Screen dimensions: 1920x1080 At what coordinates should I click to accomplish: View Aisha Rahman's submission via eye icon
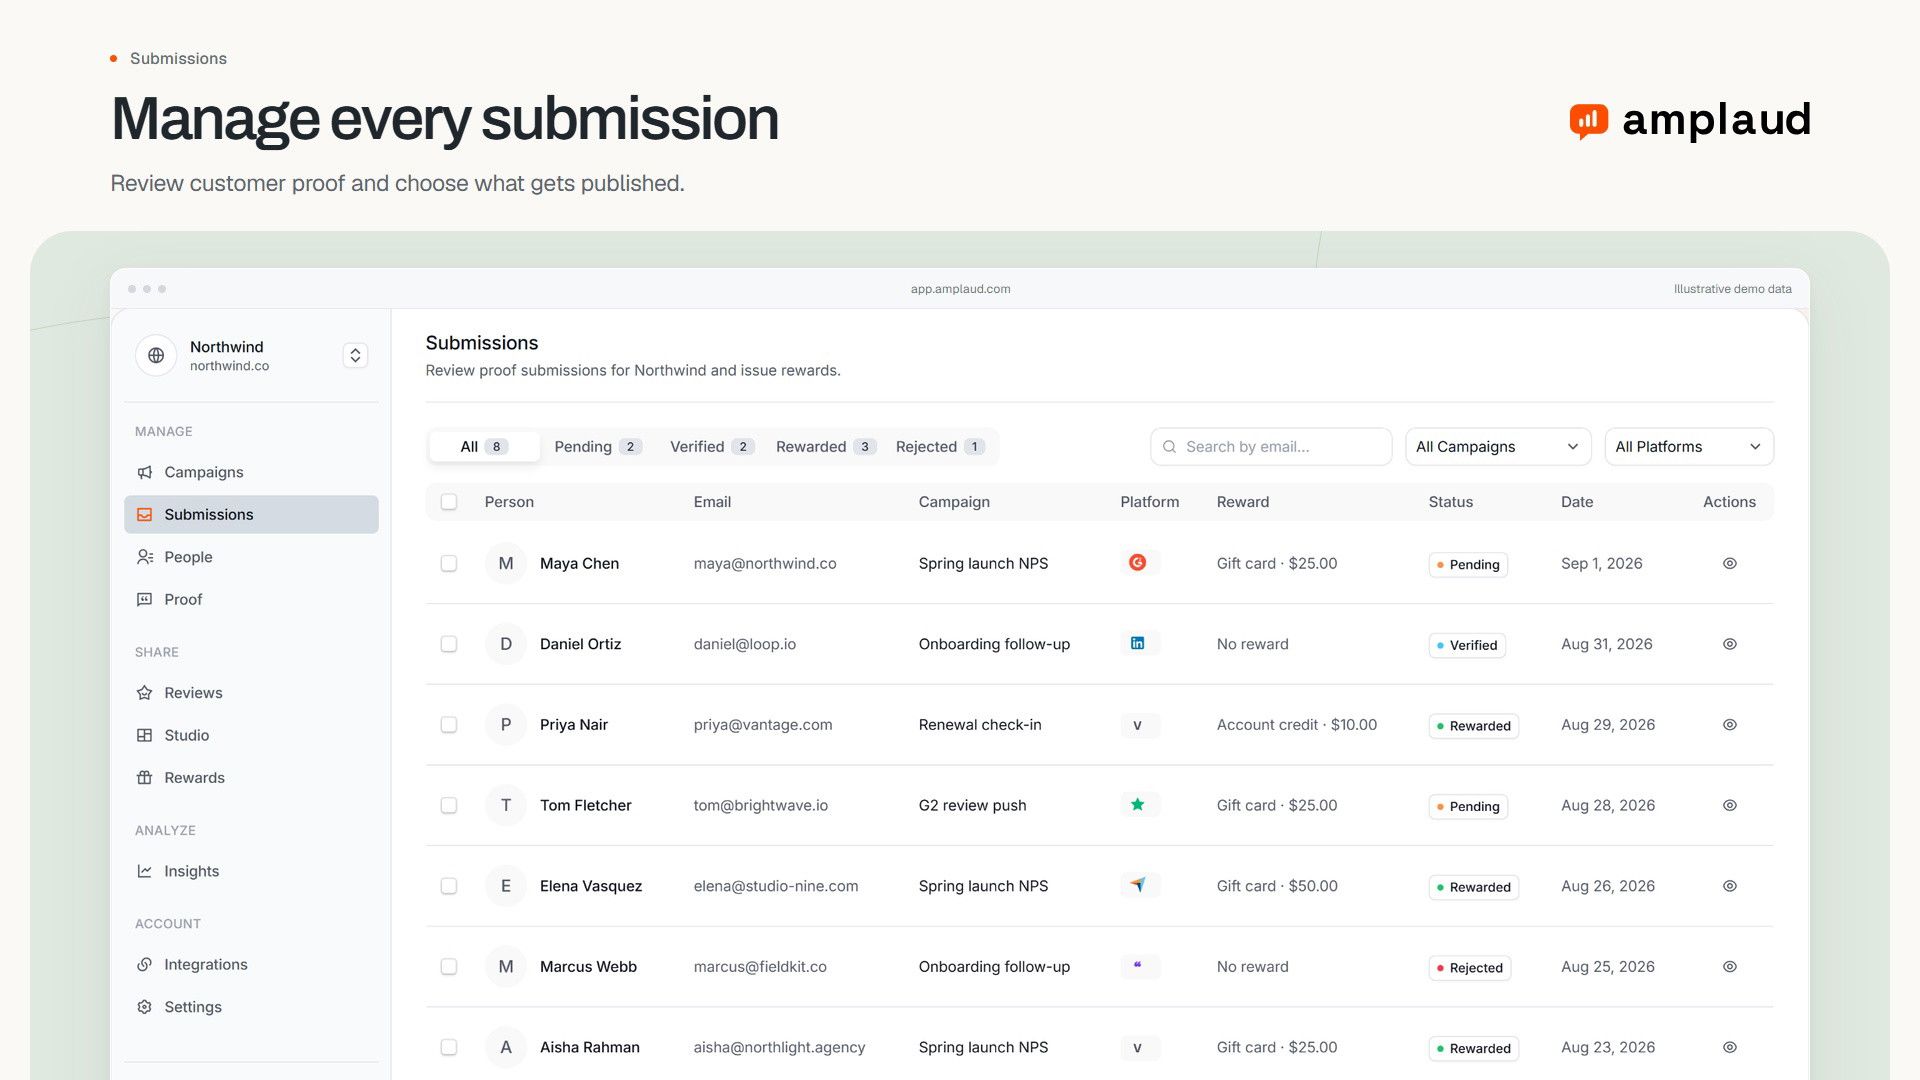(x=1730, y=1047)
